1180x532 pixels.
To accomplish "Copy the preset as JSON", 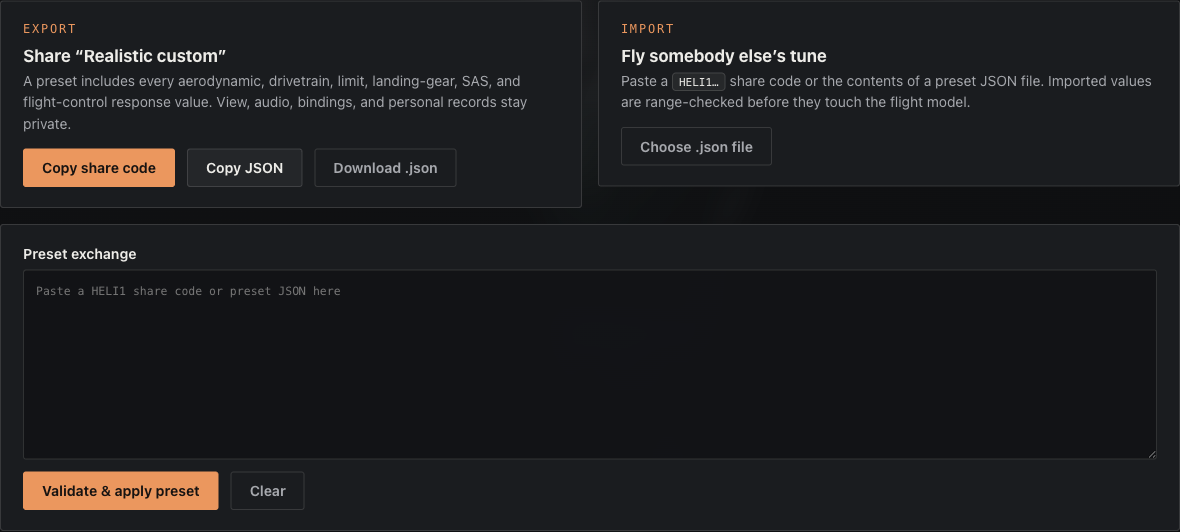I will 245,168.
